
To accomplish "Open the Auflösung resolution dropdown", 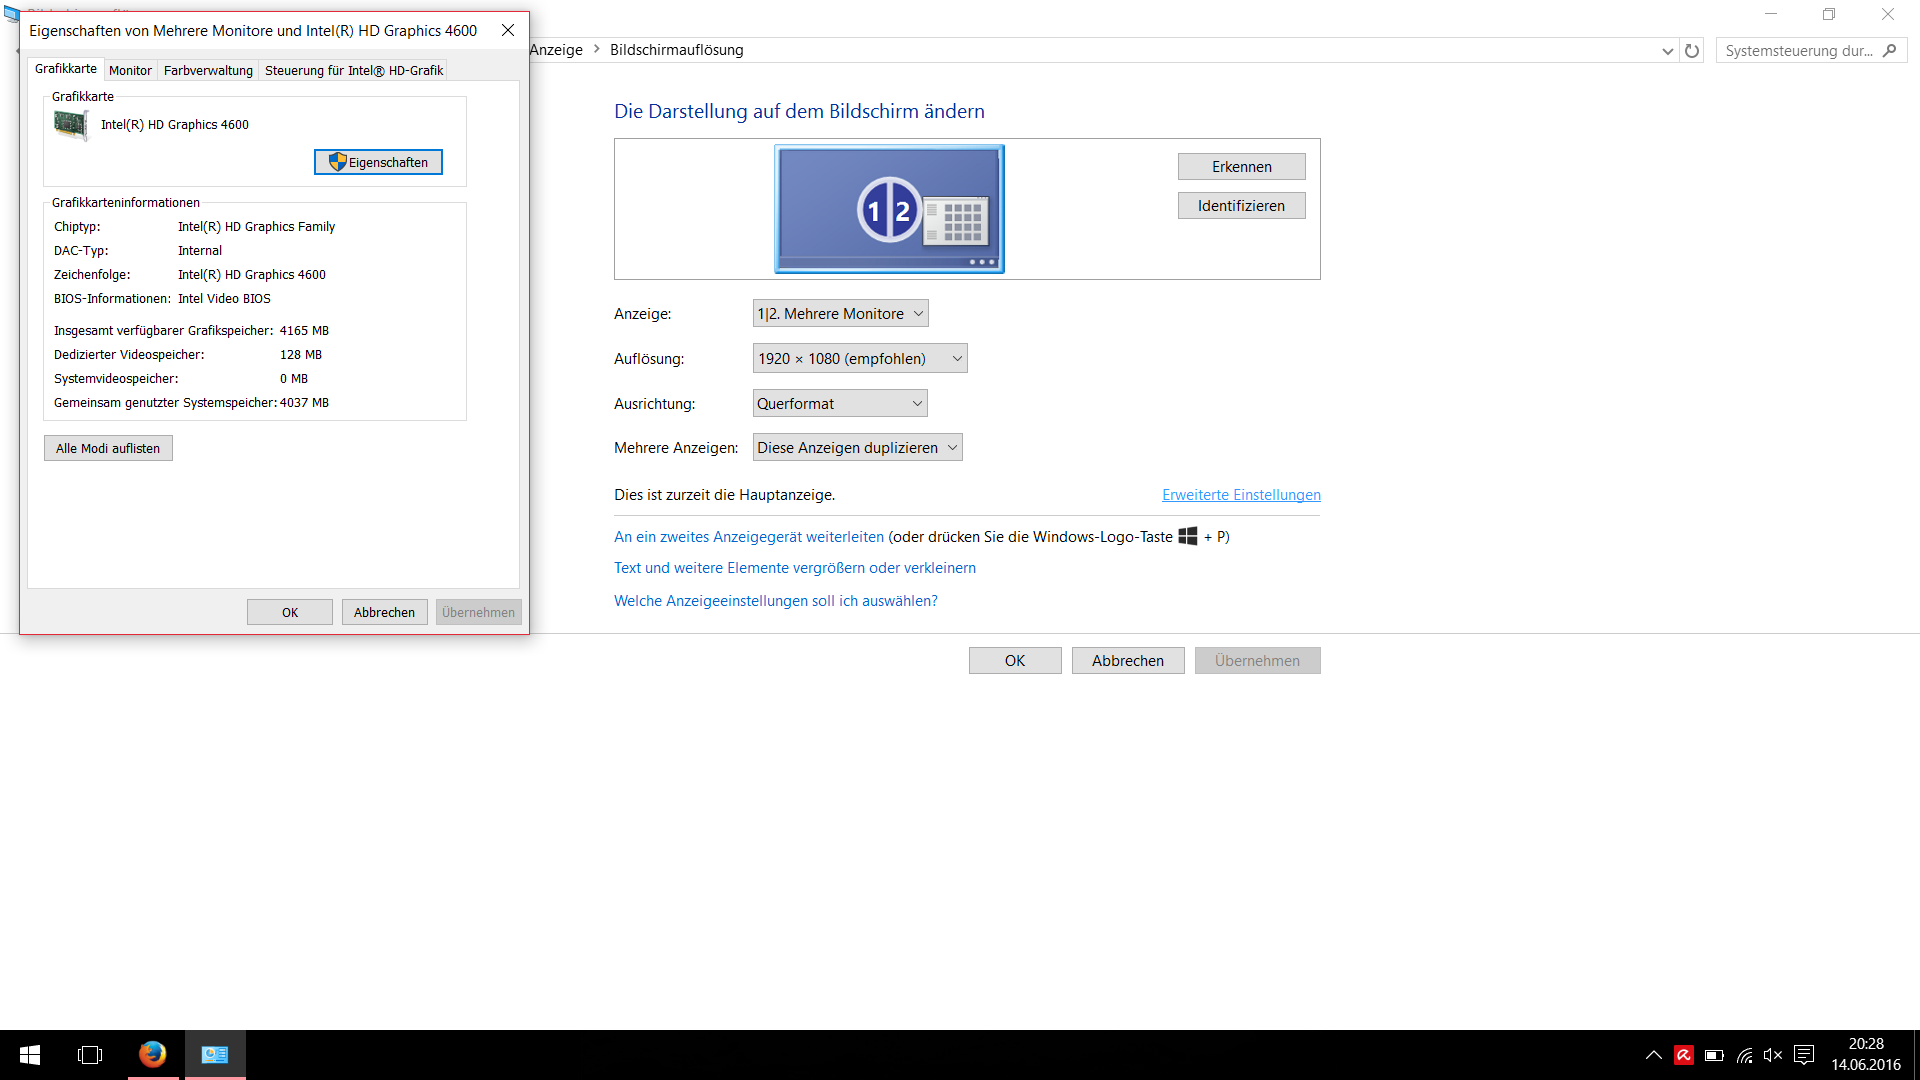I will [859, 359].
